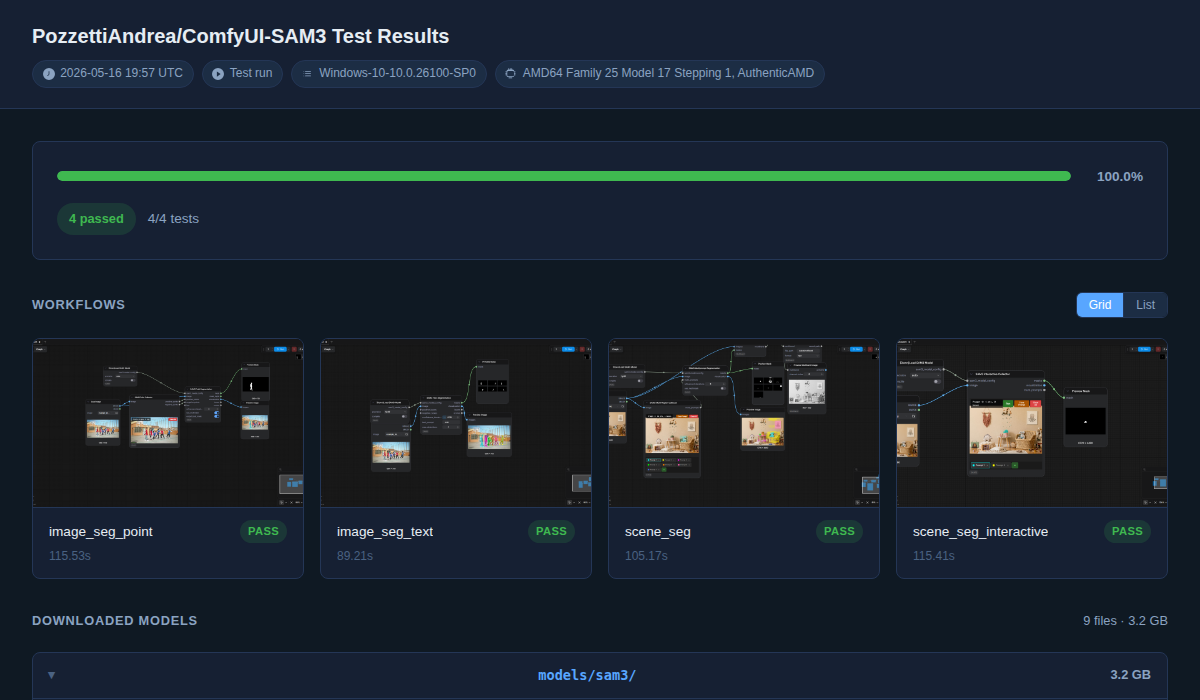
Task: Click the 89.21s duration on image_seg_text
Action: (x=355, y=555)
